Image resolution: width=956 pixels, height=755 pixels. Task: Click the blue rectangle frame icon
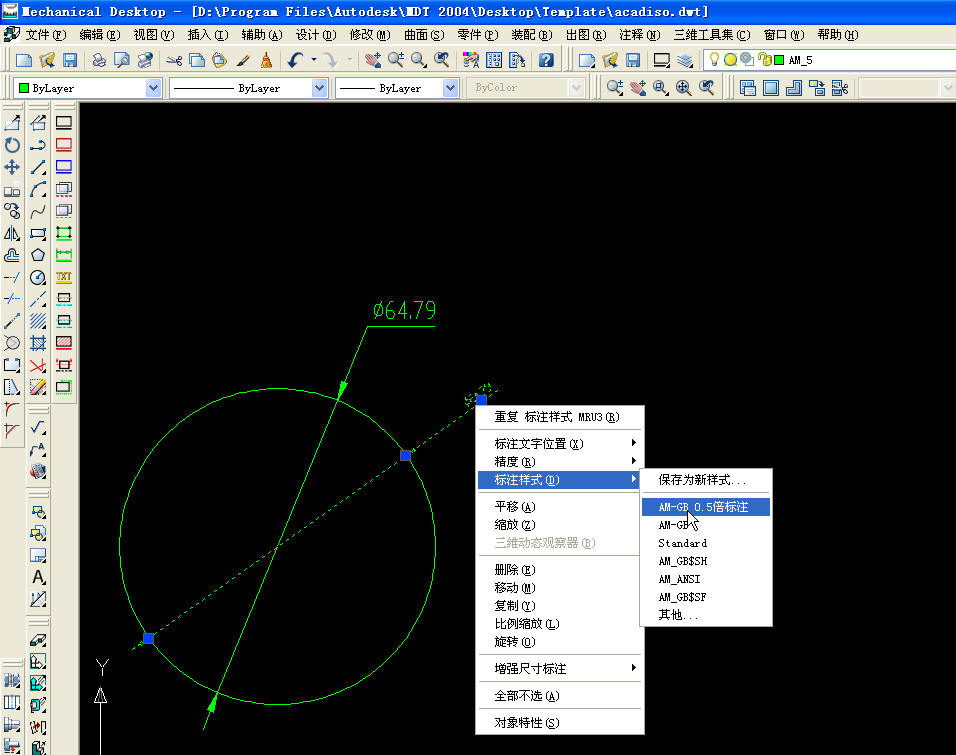(x=63, y=167)
